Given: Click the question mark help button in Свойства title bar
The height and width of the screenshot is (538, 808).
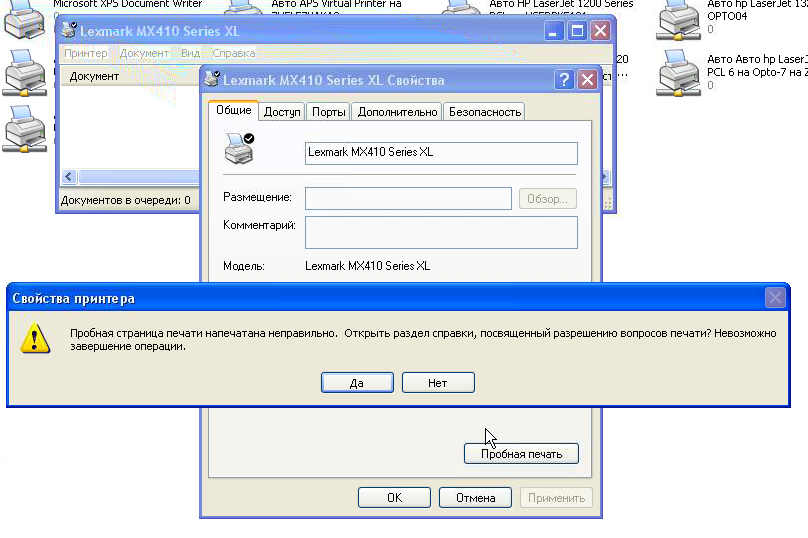Looking at the screenshot, I should 565,80.
